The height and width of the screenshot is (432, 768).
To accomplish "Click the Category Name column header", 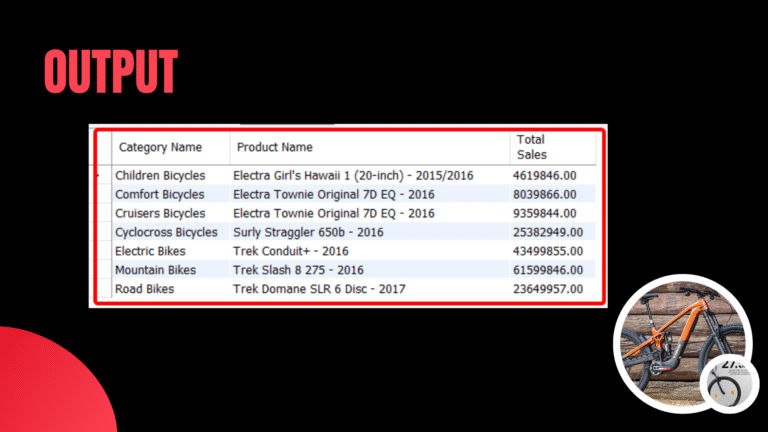I will point(160,148).
